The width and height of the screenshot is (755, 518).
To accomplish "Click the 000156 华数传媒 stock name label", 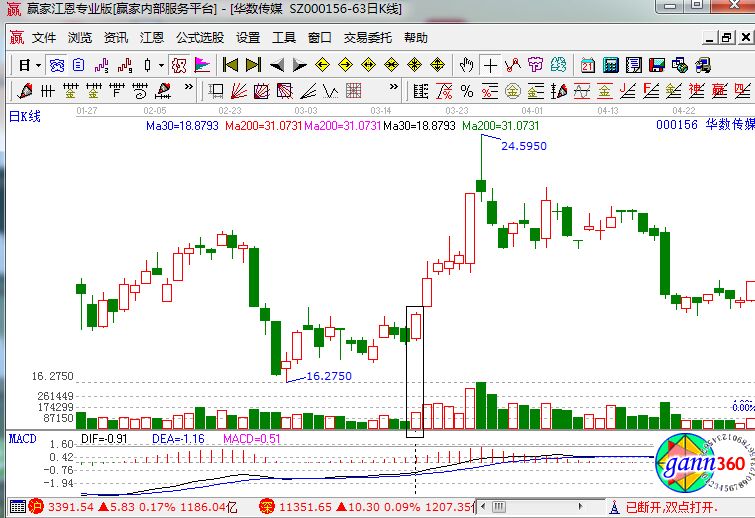I will click(x=703, y=126).
